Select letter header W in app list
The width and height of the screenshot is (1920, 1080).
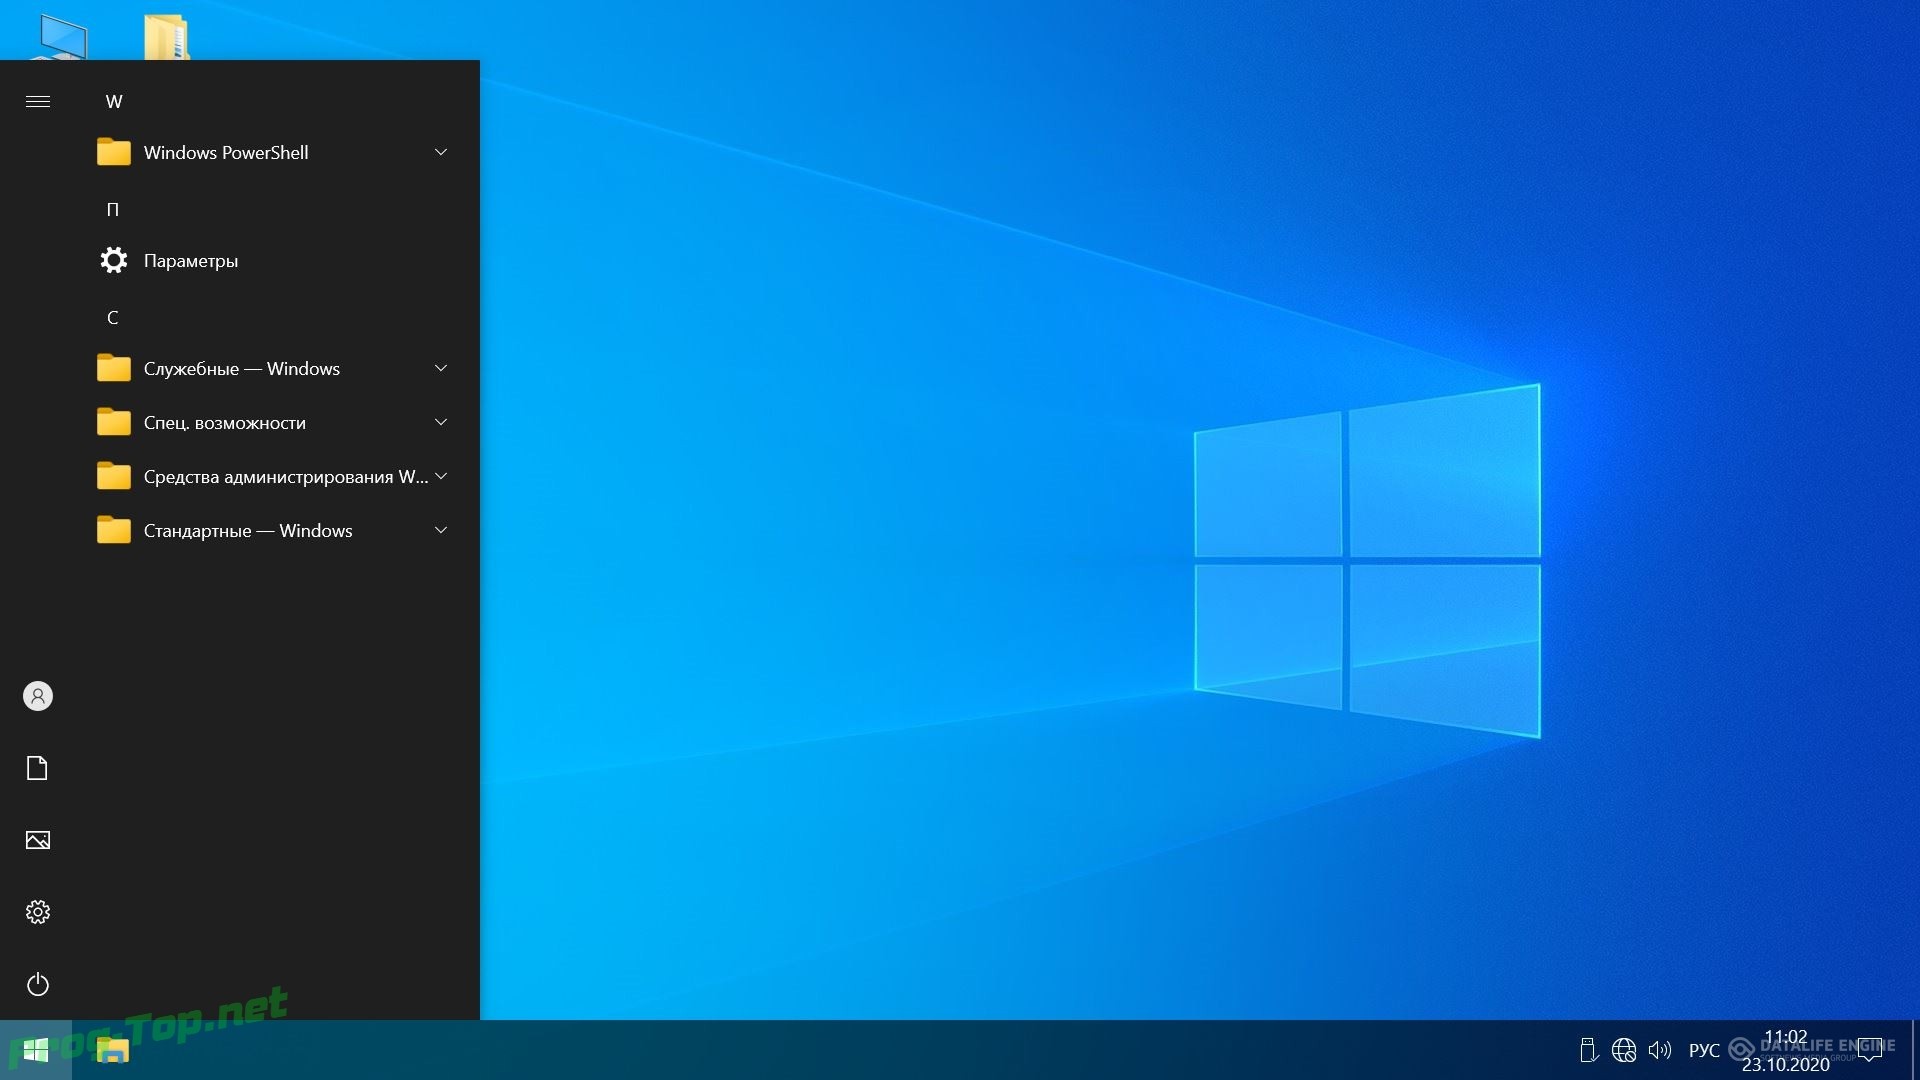tap(114, 101)
